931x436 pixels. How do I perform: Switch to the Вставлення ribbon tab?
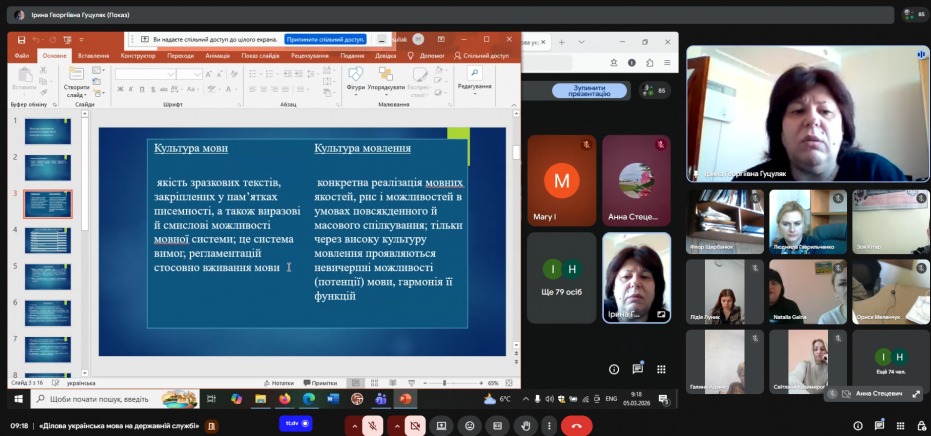pos(94,56)
